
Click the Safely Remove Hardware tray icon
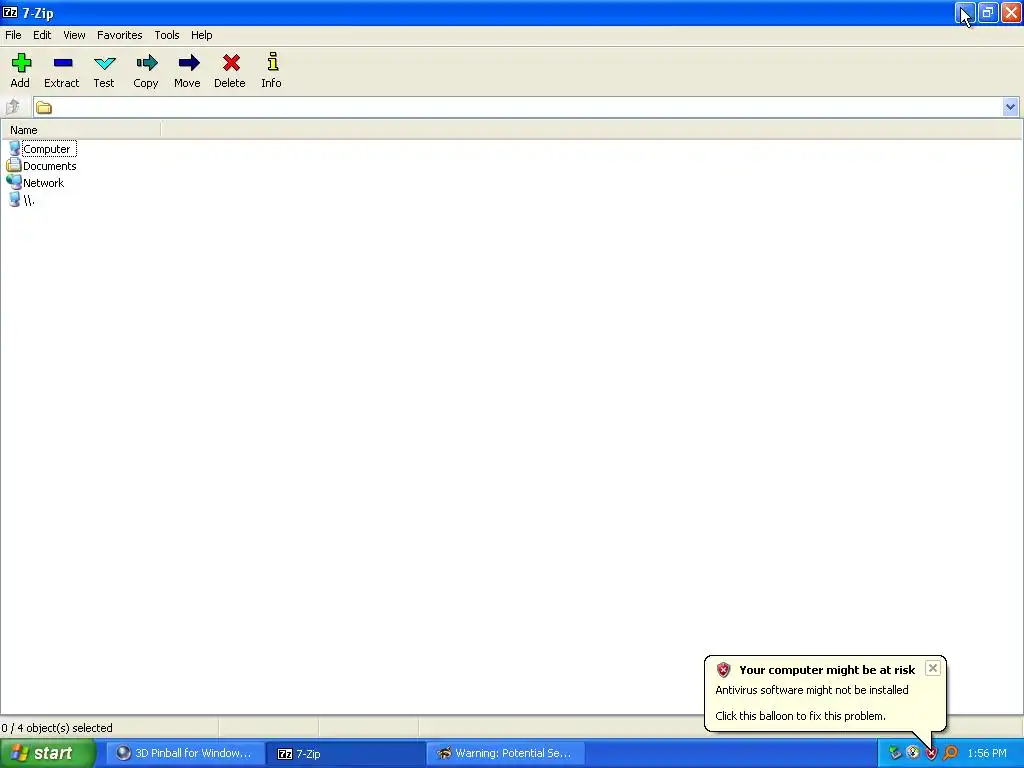[x=895, y=753]
